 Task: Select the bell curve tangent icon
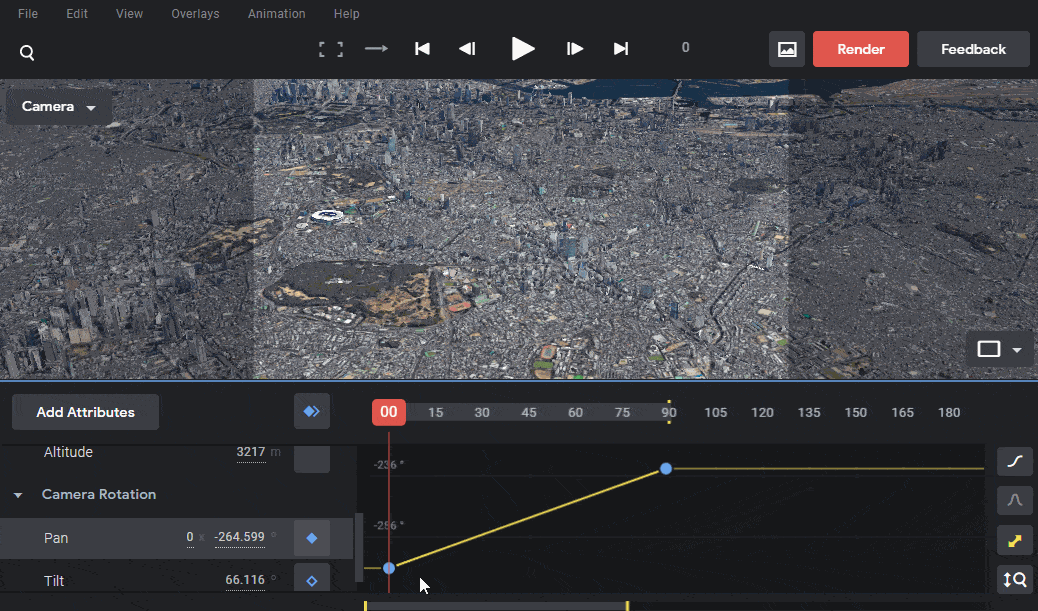[x=1014, y=500]
